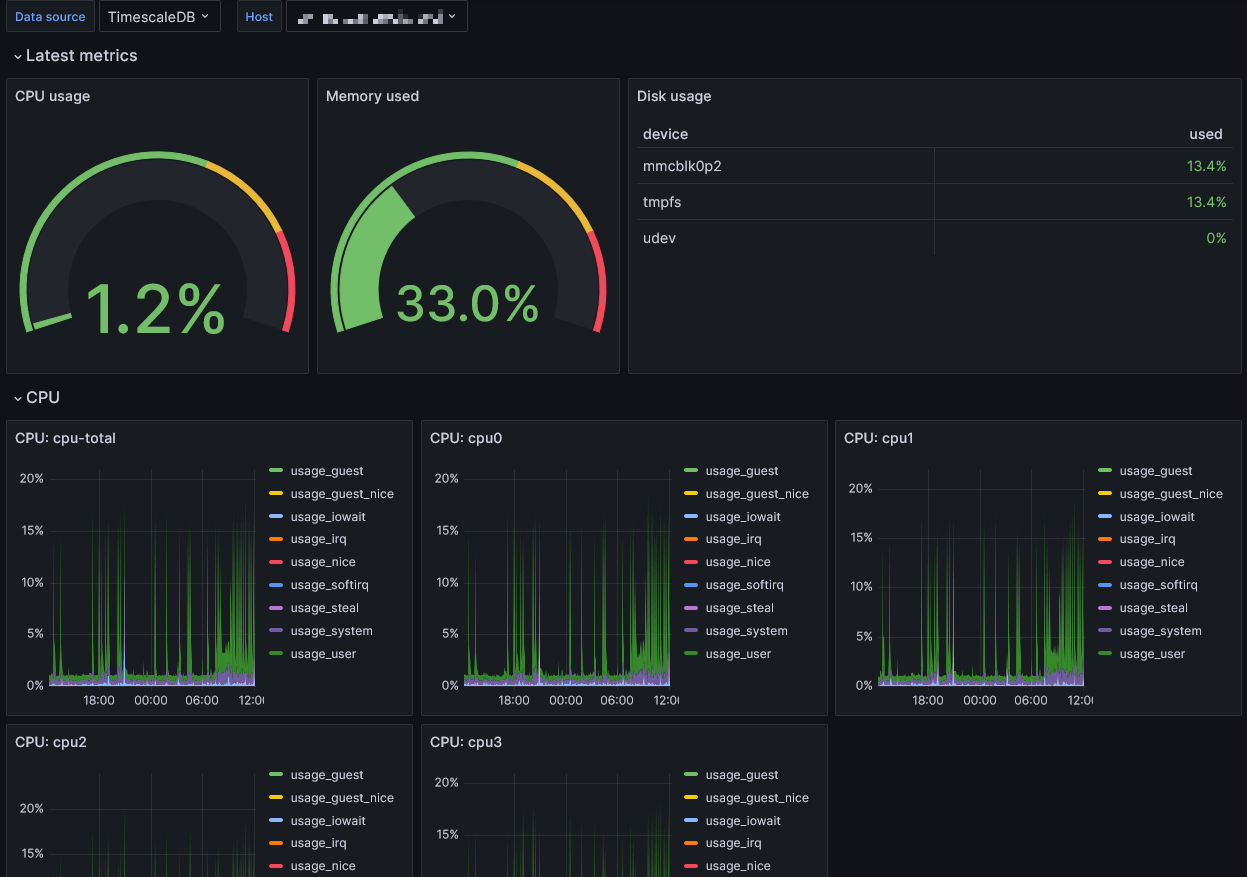The height and width of the screenshot is (877, 1247).
Task: Select usage_user in cpu1 legend
Action: pyautogui.click(x=1152, y=654)
